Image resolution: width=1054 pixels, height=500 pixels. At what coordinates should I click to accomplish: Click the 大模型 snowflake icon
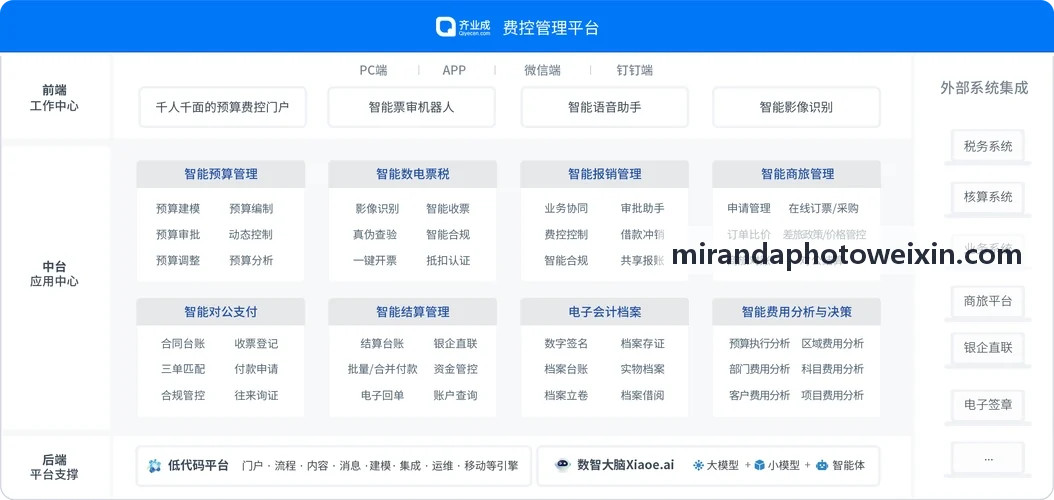click(x=698, y=465)
